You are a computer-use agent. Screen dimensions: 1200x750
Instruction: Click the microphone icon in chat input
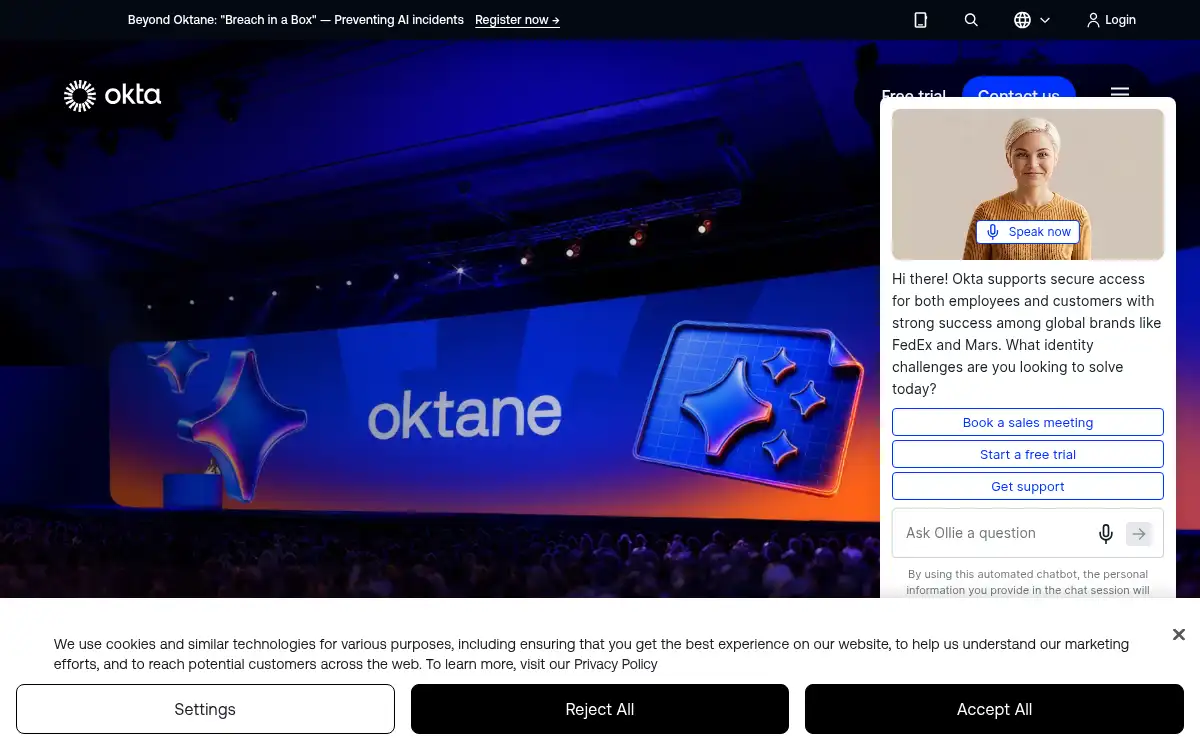[x=1106, y=534]
